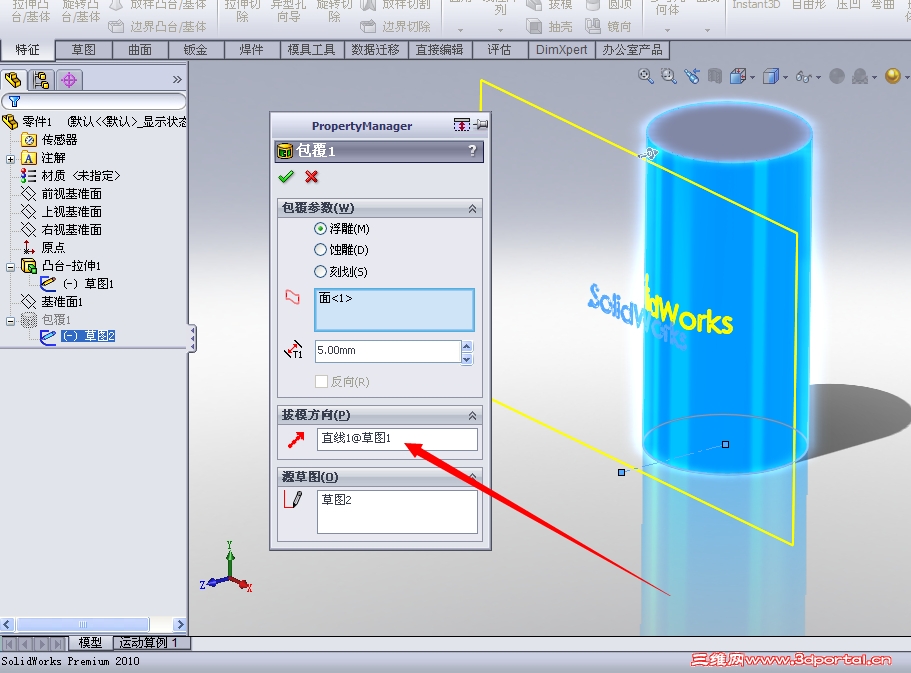This screenshot has width=911, height=673.
Task: Collapse the 拔模方向(P) section
Action: pos(472,416)
